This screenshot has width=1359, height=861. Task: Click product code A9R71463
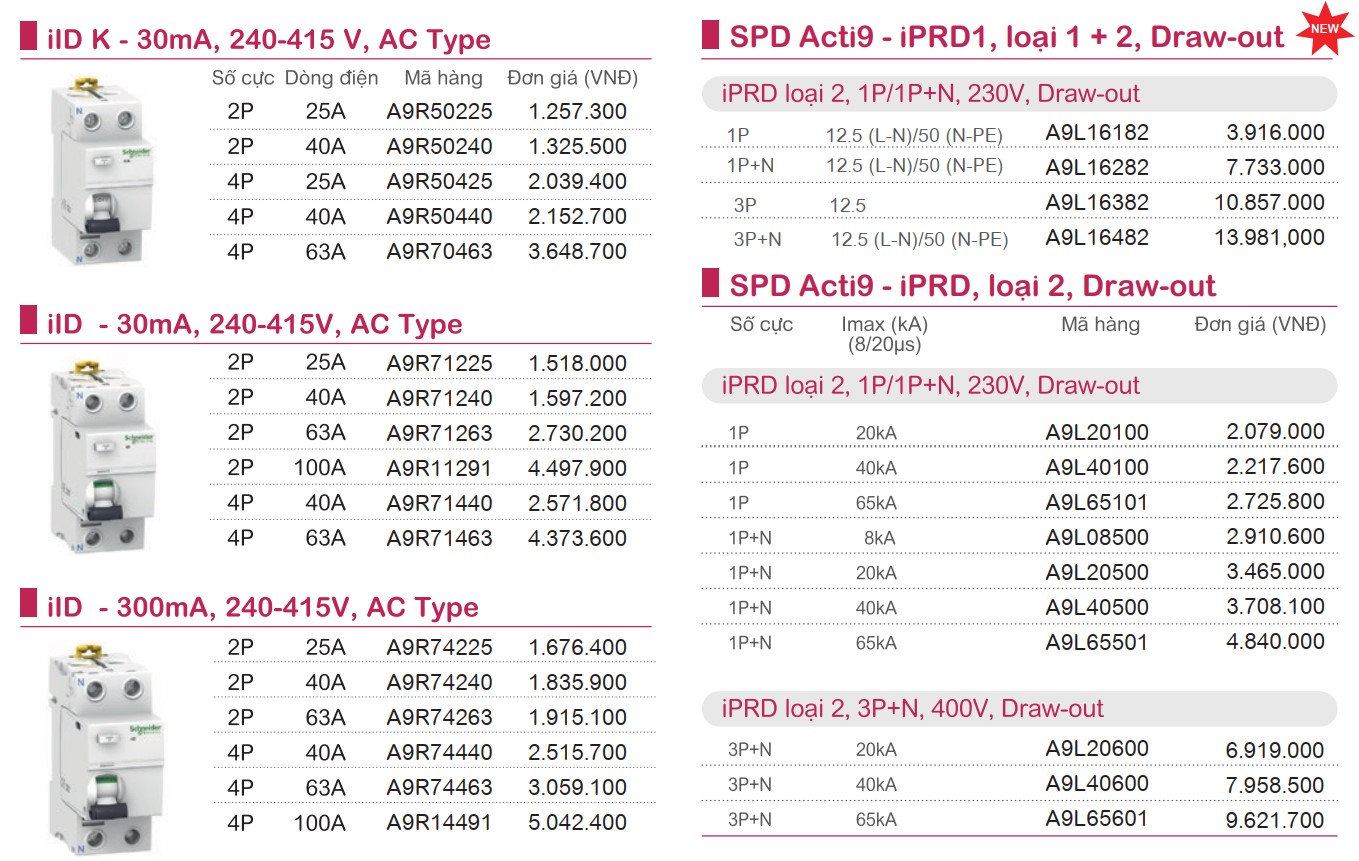point(440,539)
